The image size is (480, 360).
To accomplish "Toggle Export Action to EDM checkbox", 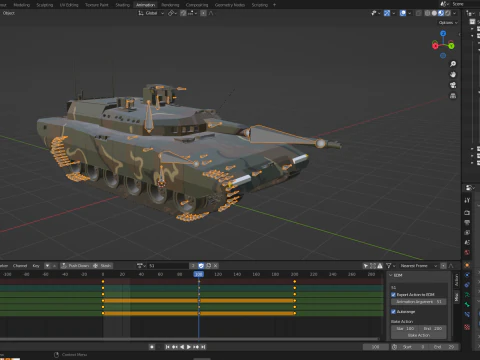I will tap(393, 295).
